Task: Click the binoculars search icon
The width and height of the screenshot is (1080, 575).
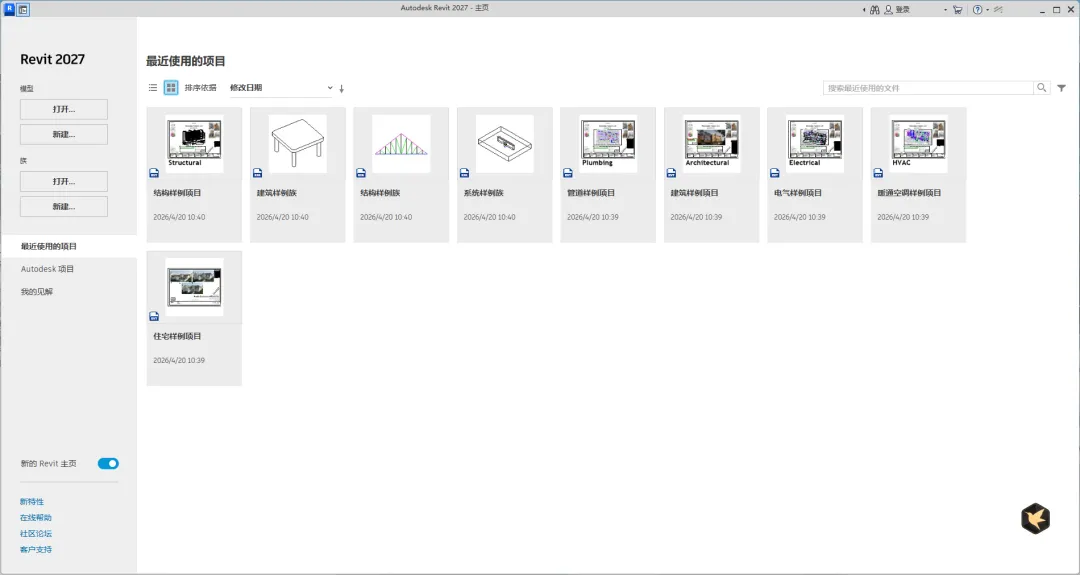Action: click(875, 10)
